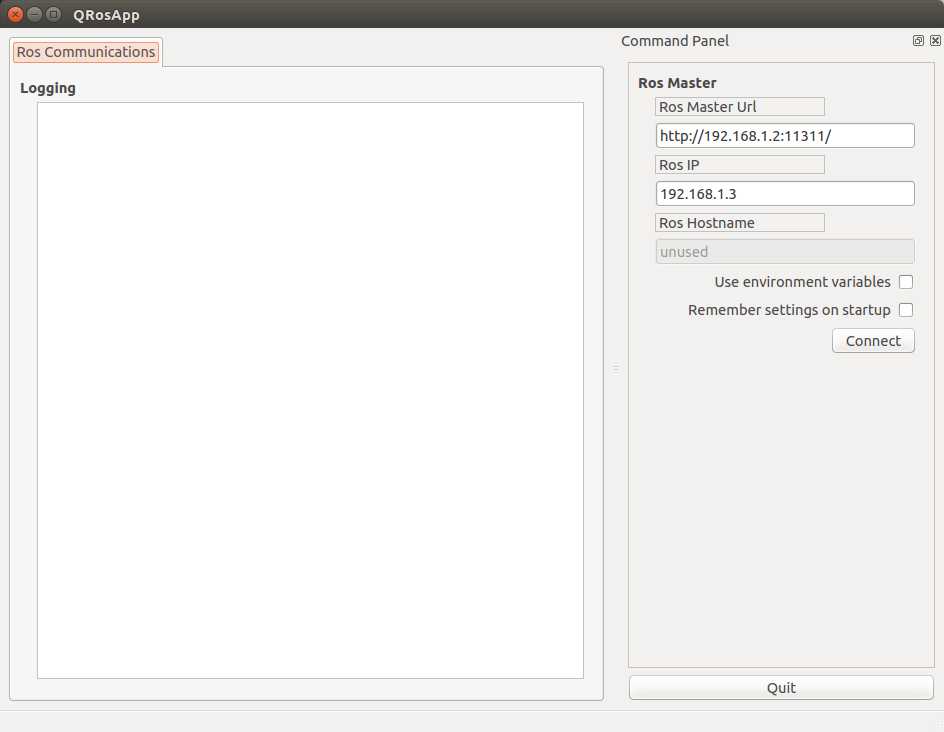Click the Command Panel title
The width and height of the screenshot is (944, 732).
pyautogui.click(x=675, y=41)
